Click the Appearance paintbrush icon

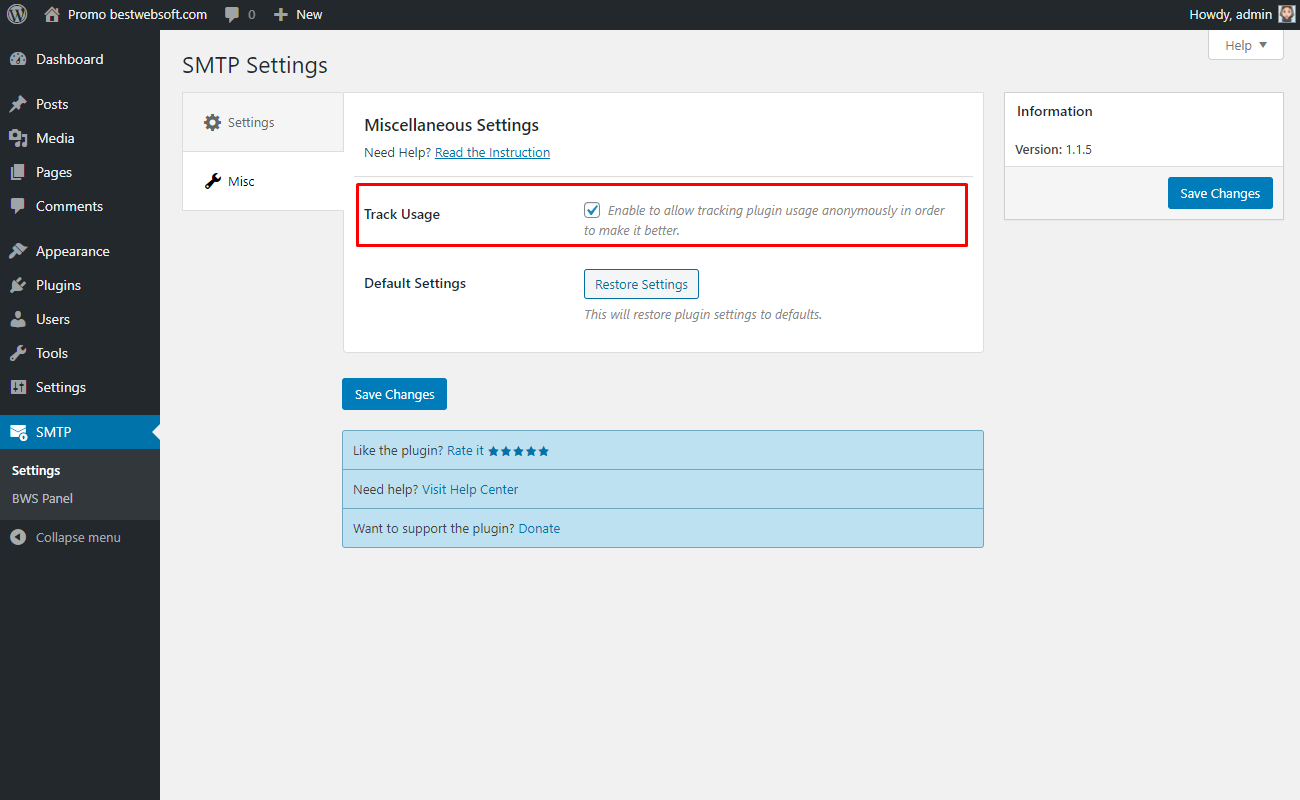tap(18, 251)
